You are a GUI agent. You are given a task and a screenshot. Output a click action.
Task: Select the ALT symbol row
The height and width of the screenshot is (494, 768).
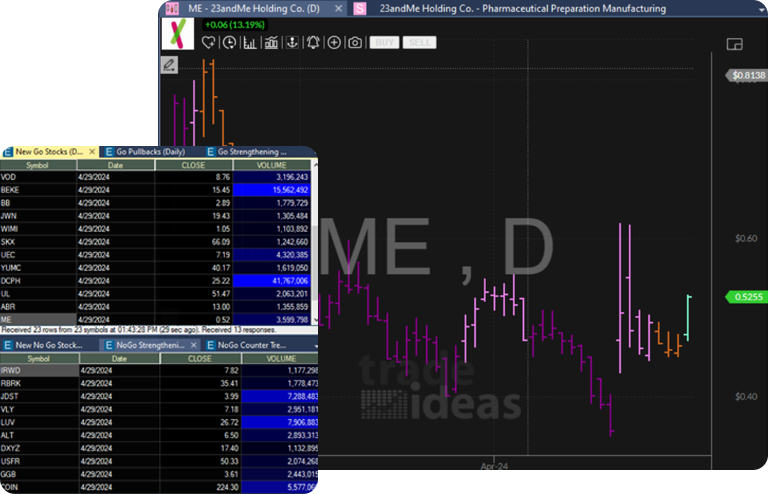[x=159, y=435]
